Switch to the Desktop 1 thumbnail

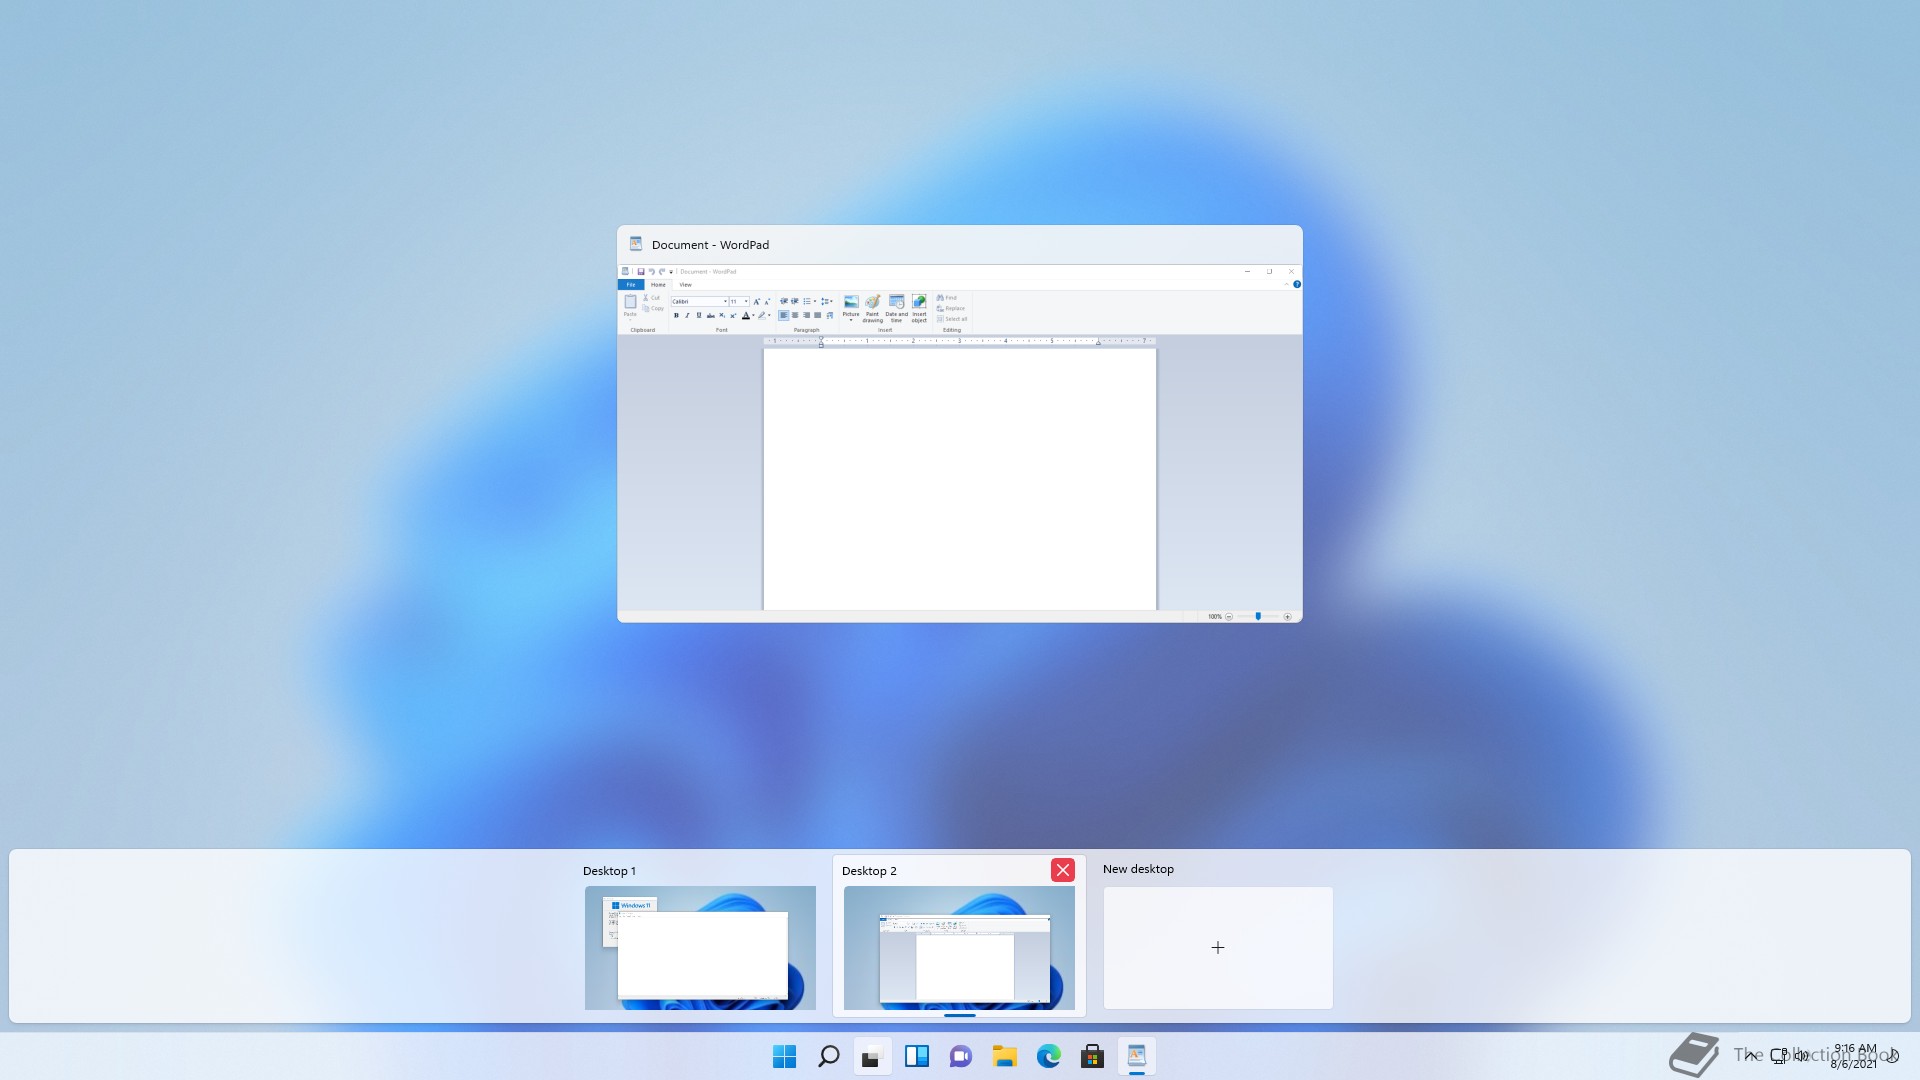[700, 947]
